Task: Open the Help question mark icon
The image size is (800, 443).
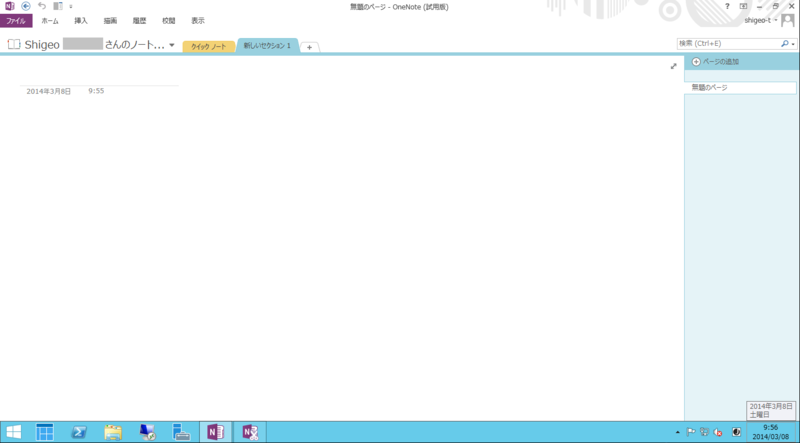Action: pos(728,6)
